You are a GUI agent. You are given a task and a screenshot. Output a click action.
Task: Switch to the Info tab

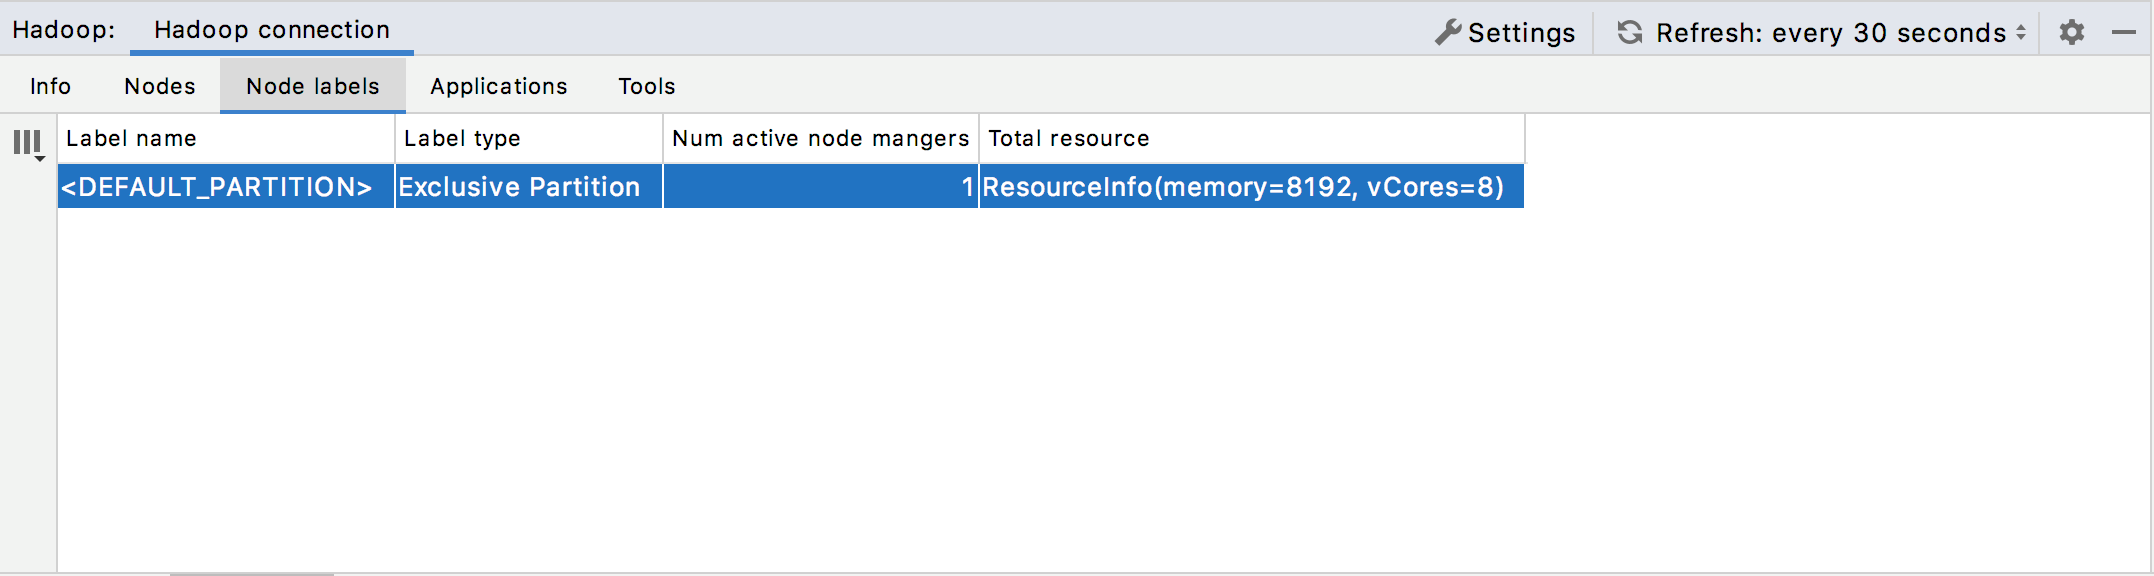coord(50,86)
